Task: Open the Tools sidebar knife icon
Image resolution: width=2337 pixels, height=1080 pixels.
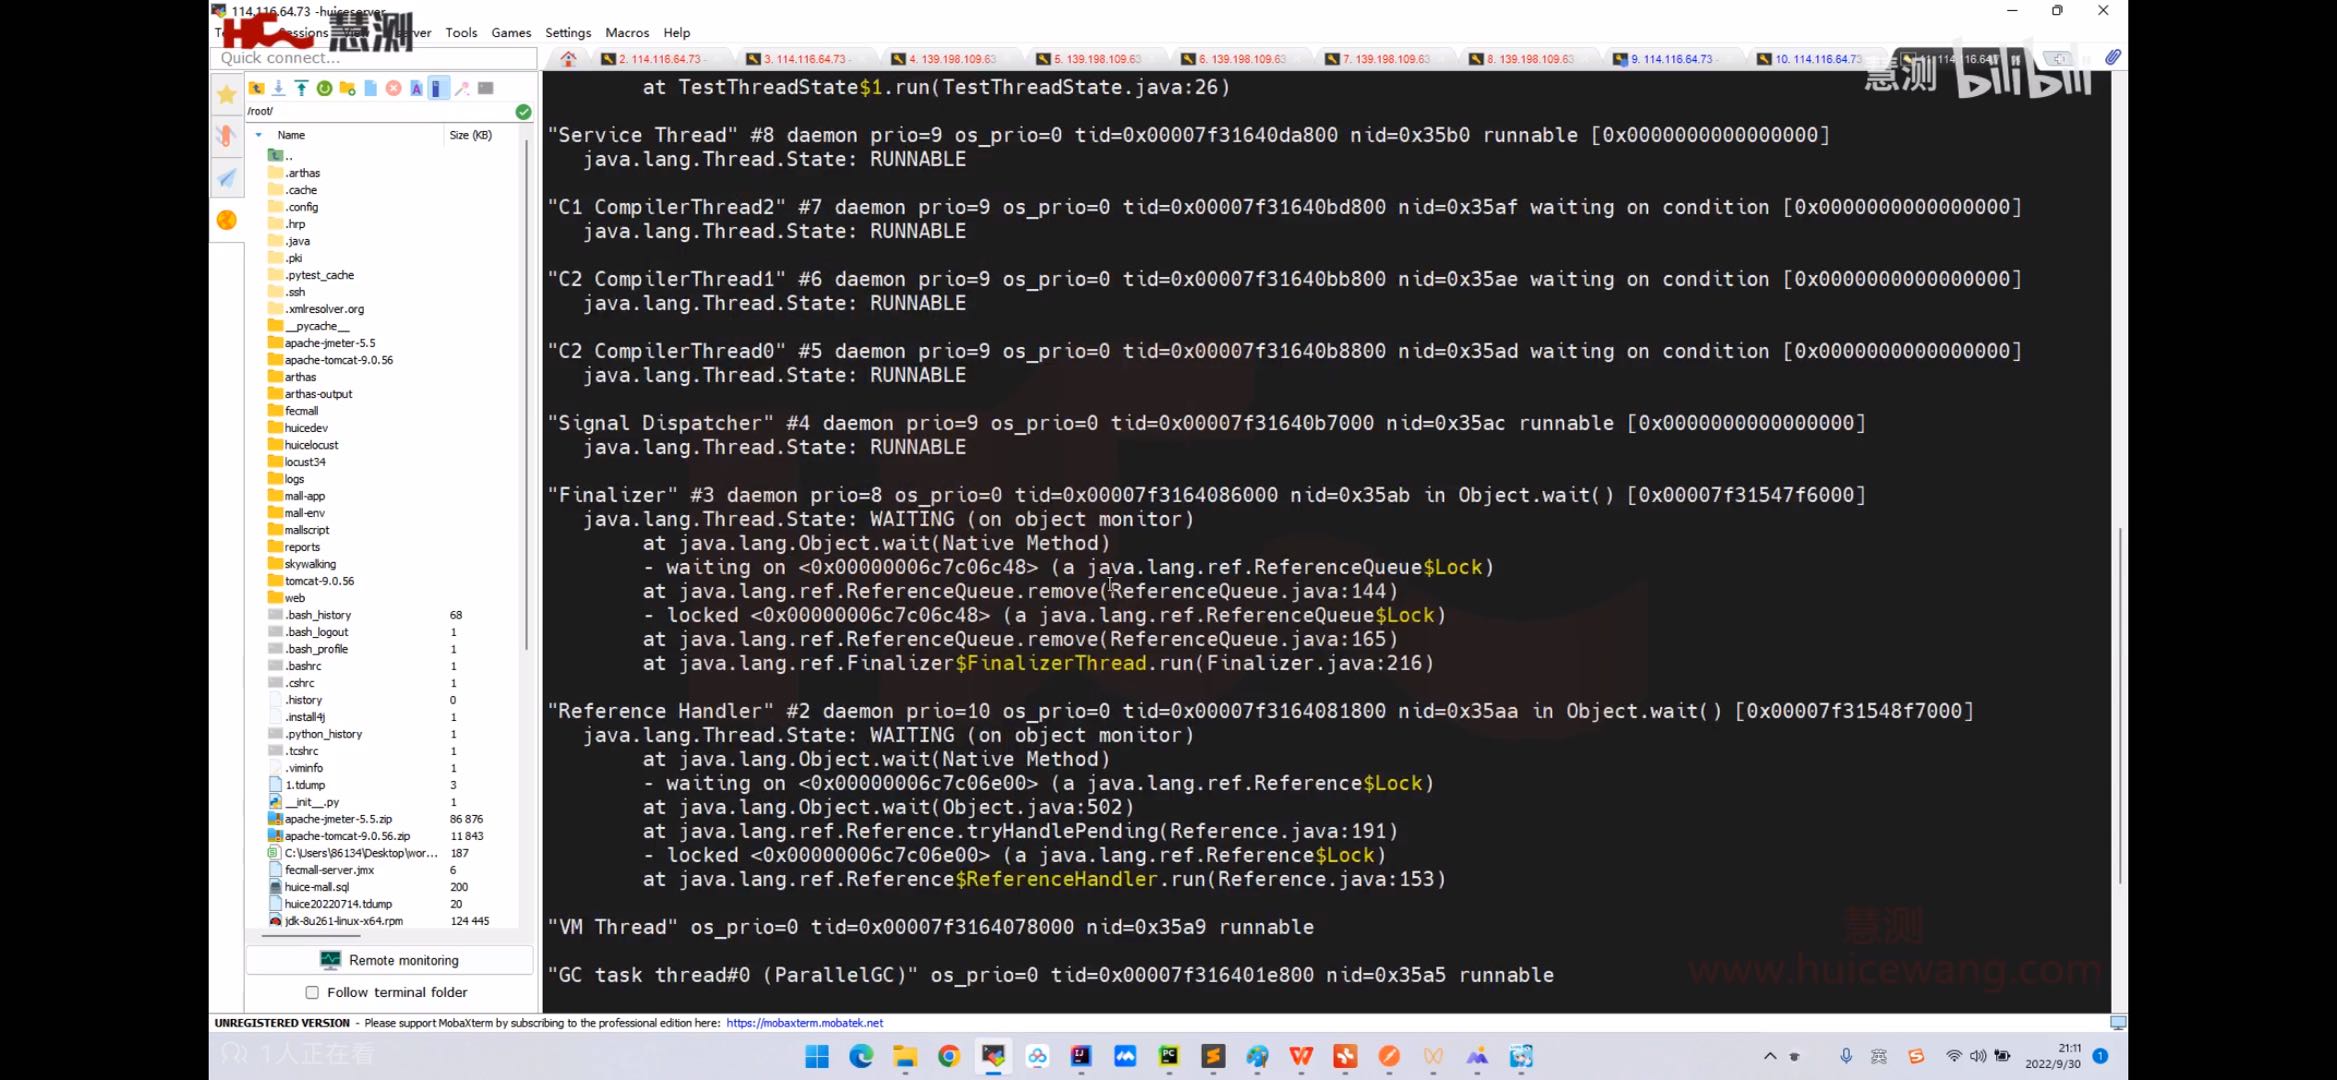Action: tap(227, 136)
